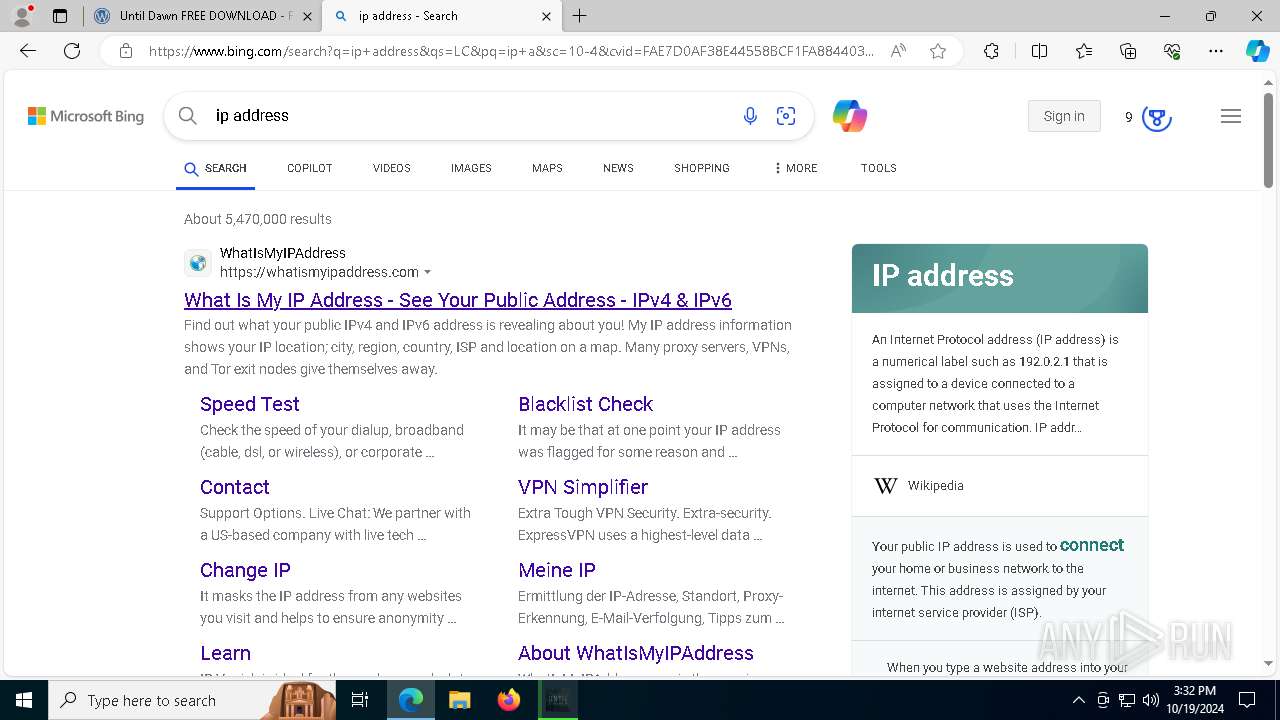Image resolution: width=1280 pixels, height=720 pixels.
Task: Search using the microphone voice icon
Action: 750,116
